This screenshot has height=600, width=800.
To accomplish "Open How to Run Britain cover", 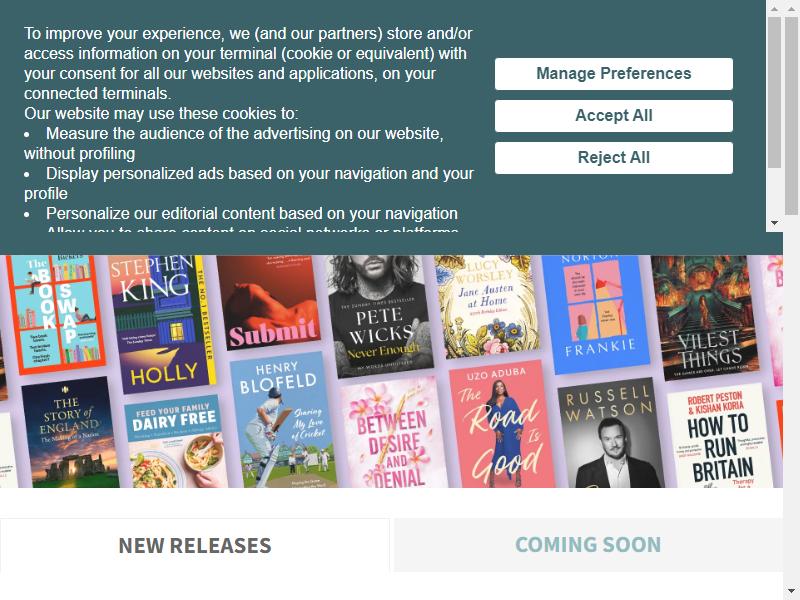I will tap(719, 436).
